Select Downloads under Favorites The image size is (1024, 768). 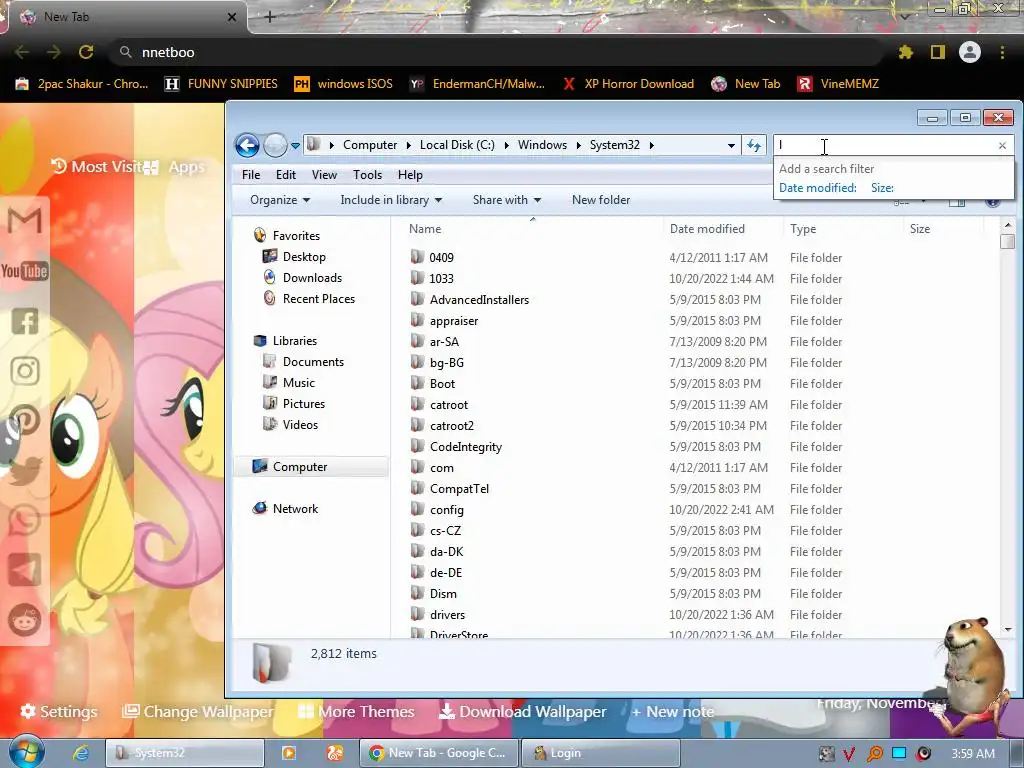tap(312, 278)
